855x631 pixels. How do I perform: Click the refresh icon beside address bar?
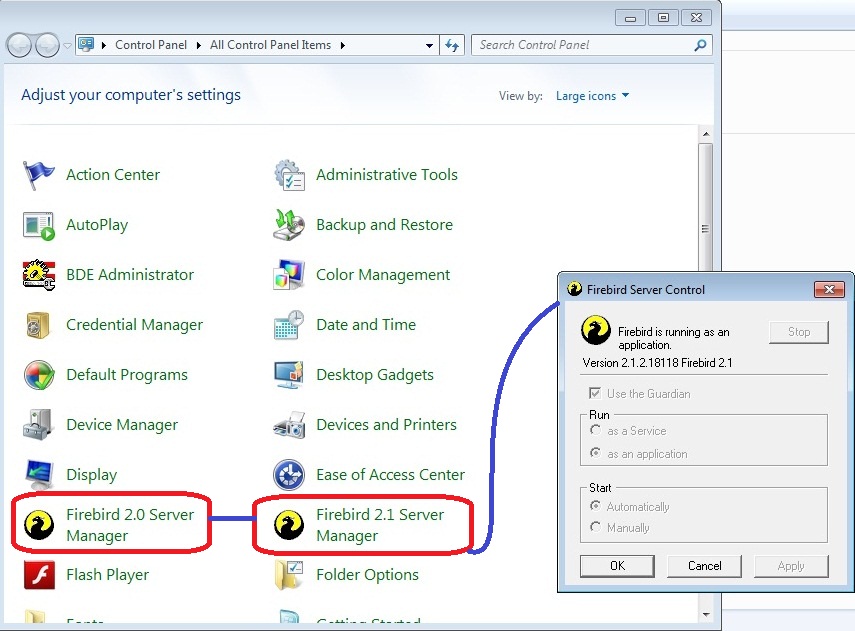point(452,45)
